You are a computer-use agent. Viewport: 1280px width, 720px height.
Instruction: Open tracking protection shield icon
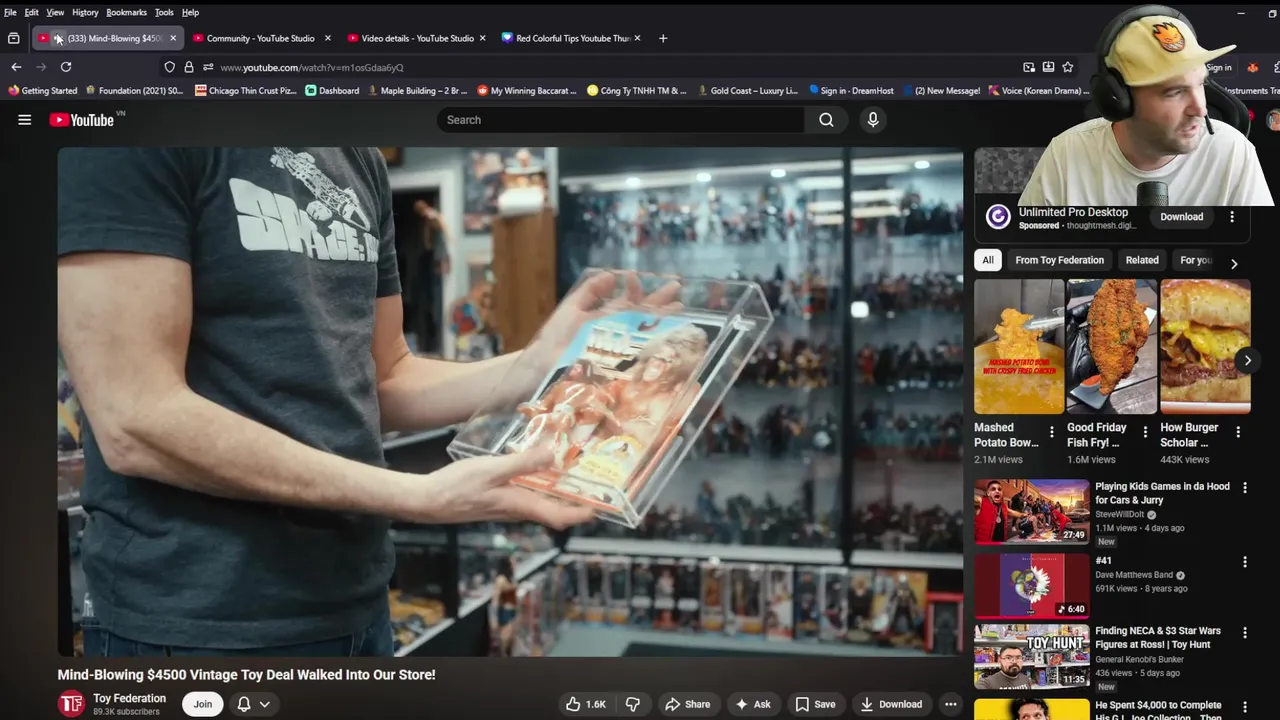click(169, 67)
